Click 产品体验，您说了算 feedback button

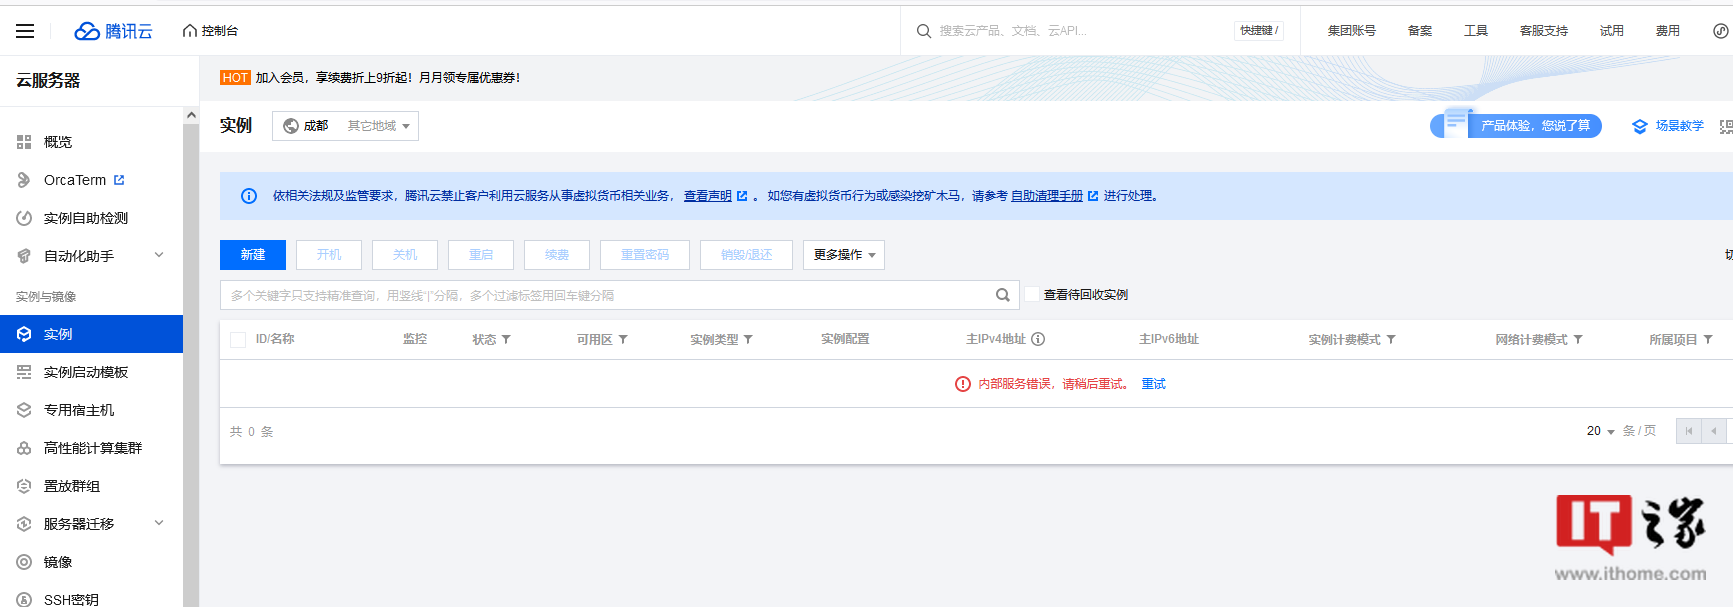pos(1516,125)
